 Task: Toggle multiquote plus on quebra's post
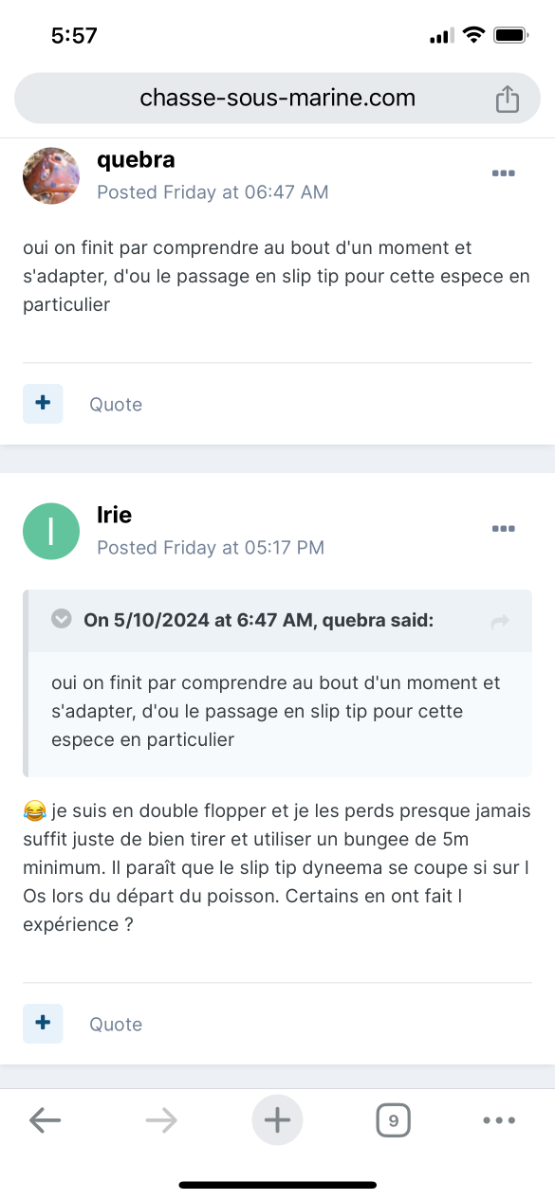click(x=43, y=403)
